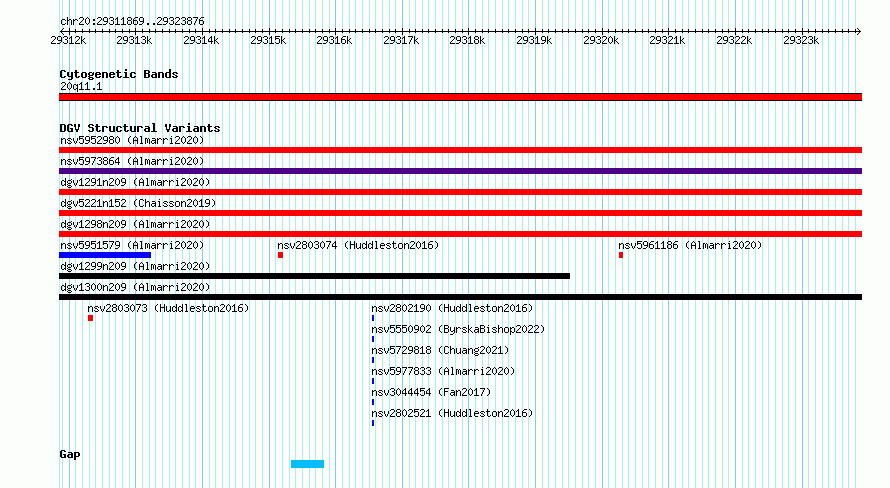
Task: Click the red bar under dgv1291n209
Action: tap(460, 192)
